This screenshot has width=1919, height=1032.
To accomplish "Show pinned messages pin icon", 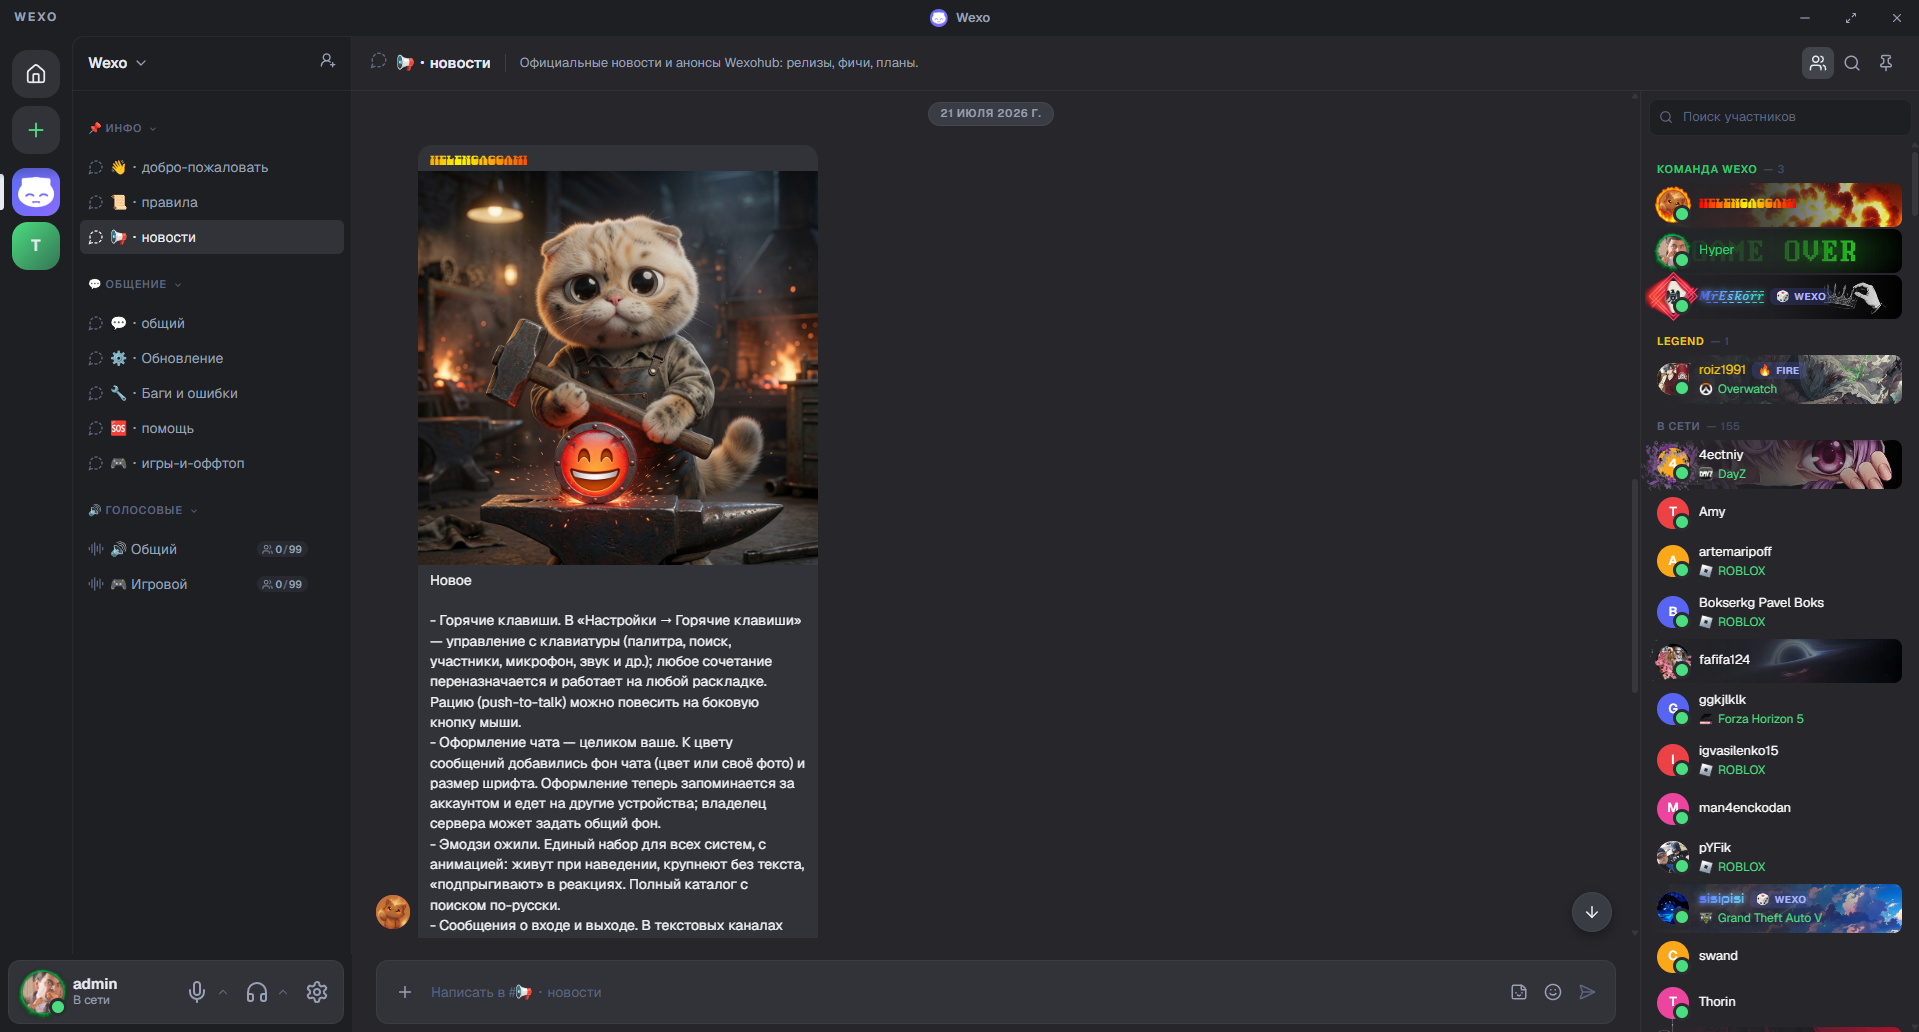I will coord(1886,63).
